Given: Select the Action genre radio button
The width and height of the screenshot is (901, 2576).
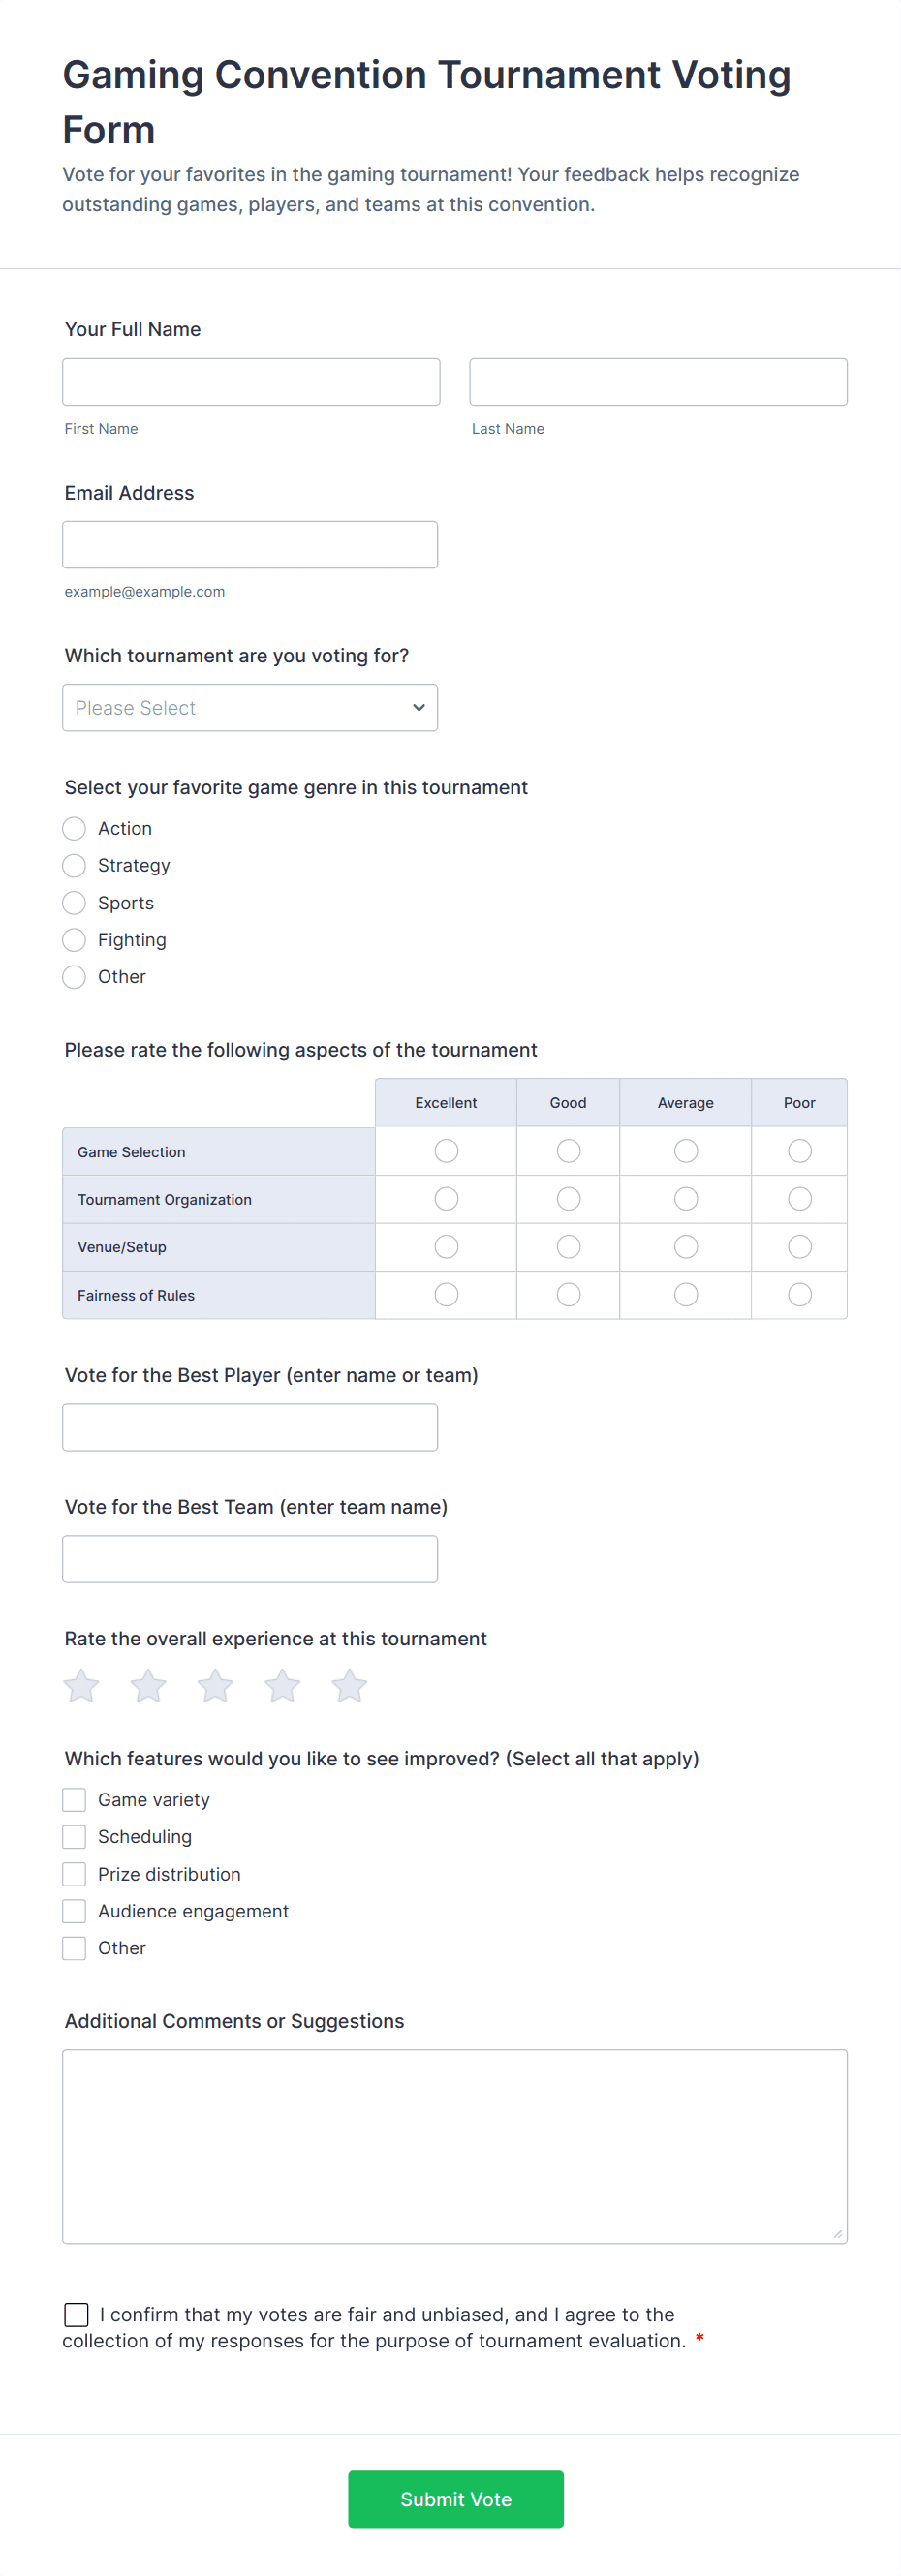Looking at the screenshot, I should click(74, 829).
